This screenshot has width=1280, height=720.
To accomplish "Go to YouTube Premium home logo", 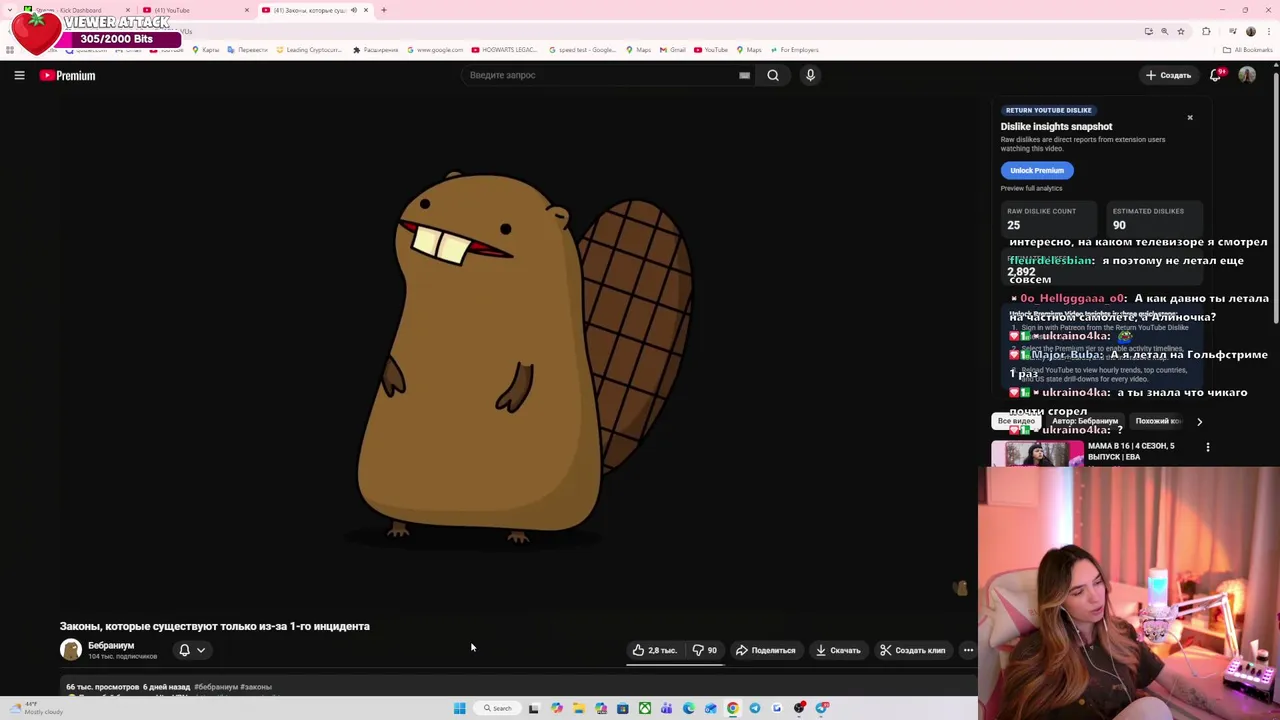I will [68, 75].
